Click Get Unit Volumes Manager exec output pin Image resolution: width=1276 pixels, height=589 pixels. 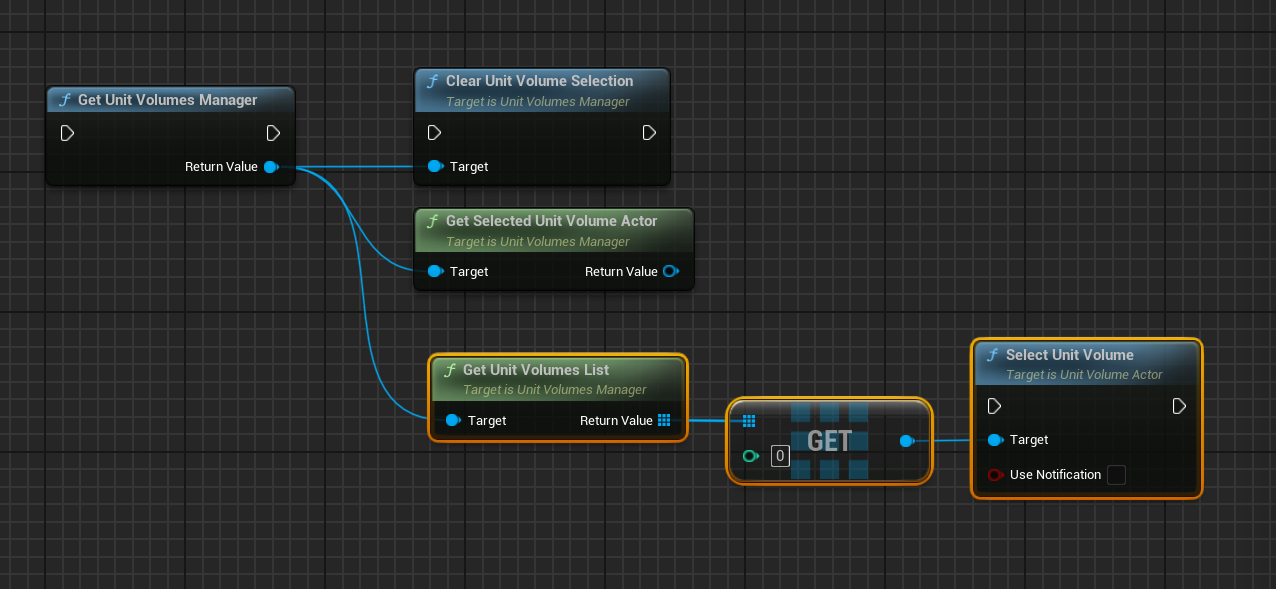pyautogui.click(x=273, y=133)
